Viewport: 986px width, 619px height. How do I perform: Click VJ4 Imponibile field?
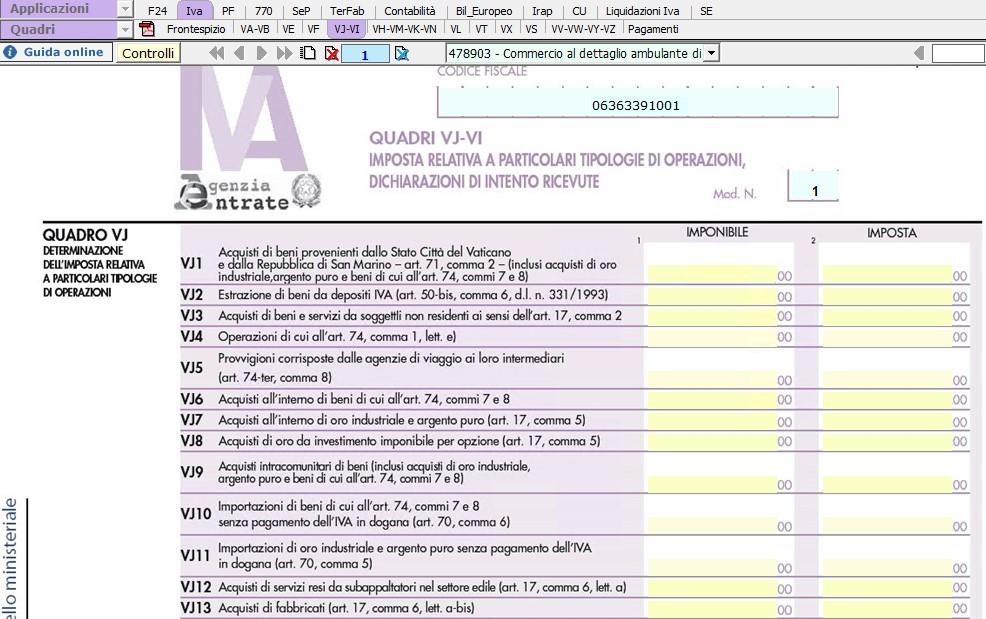[x=712, y=337]
